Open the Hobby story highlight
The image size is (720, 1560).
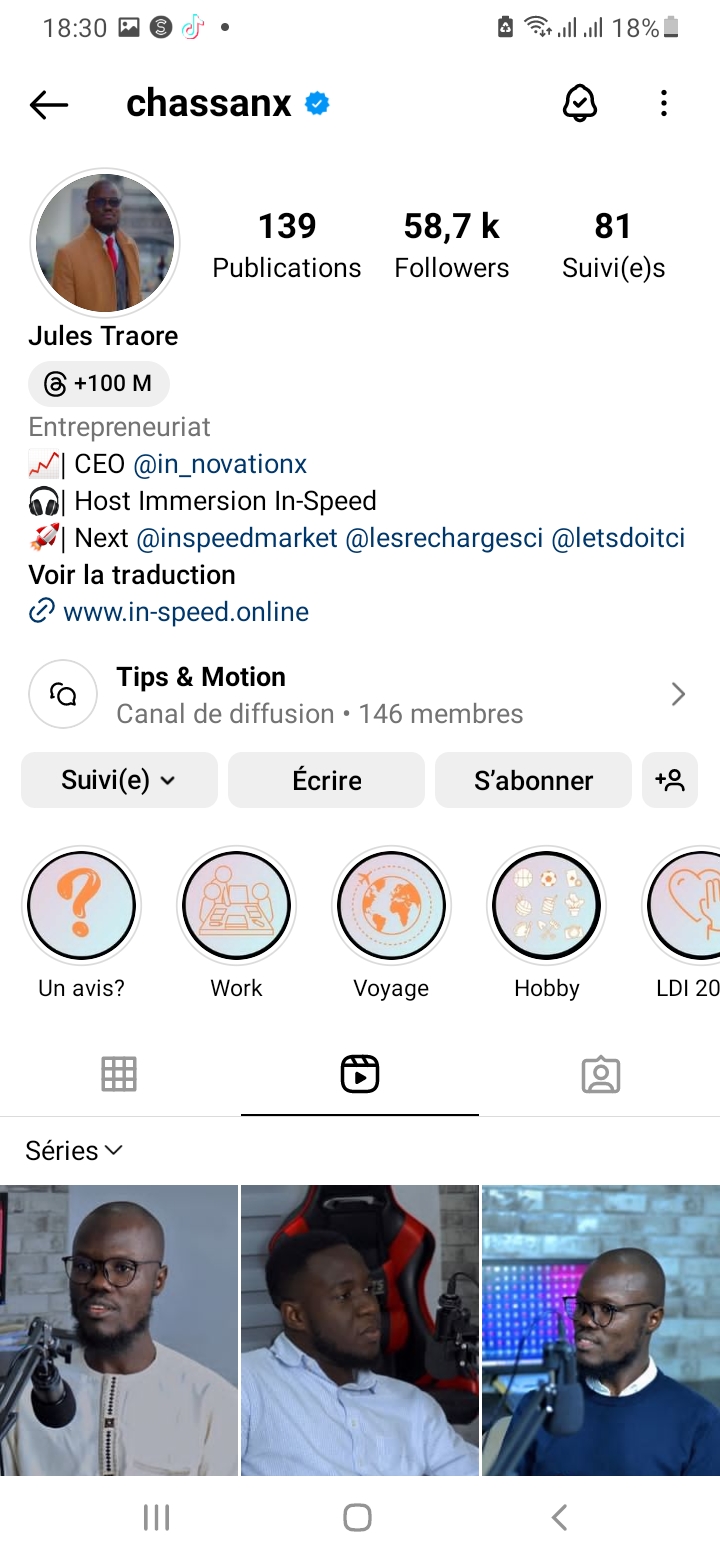point(546,907)
